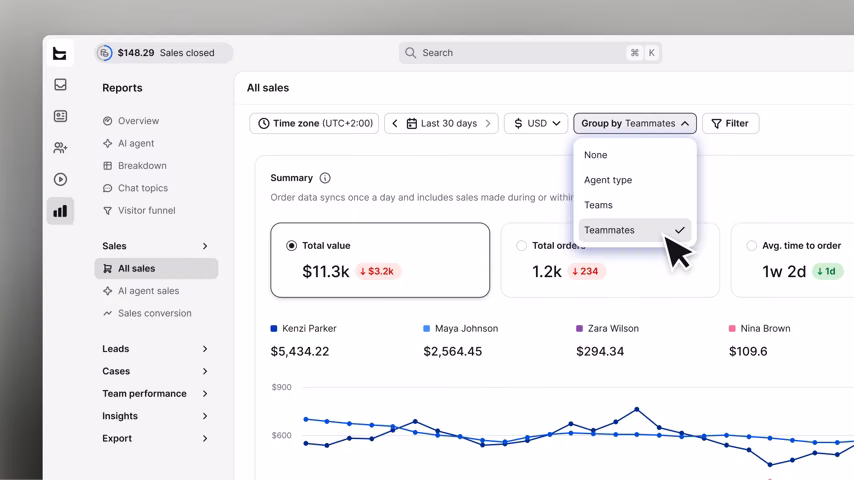Open the play circle icon in left rail
The height and width of the screenshot is (480, 854).
click(x=60, y=179)
